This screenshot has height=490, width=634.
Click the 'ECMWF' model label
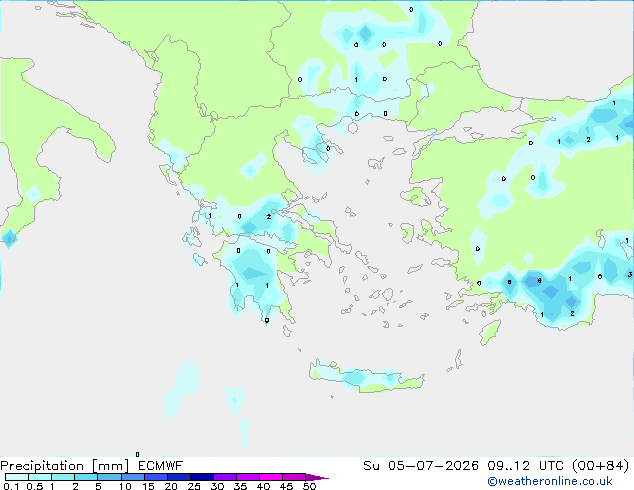point(161,465)
